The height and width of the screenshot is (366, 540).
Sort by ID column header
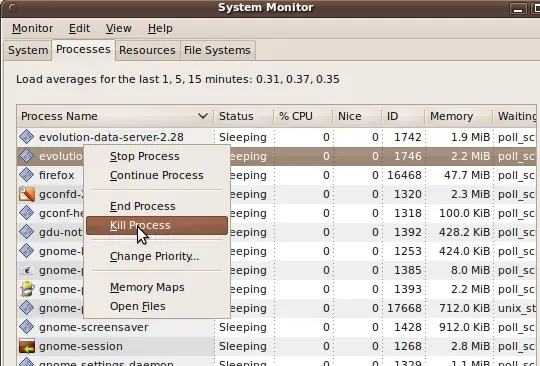(403, 116)
